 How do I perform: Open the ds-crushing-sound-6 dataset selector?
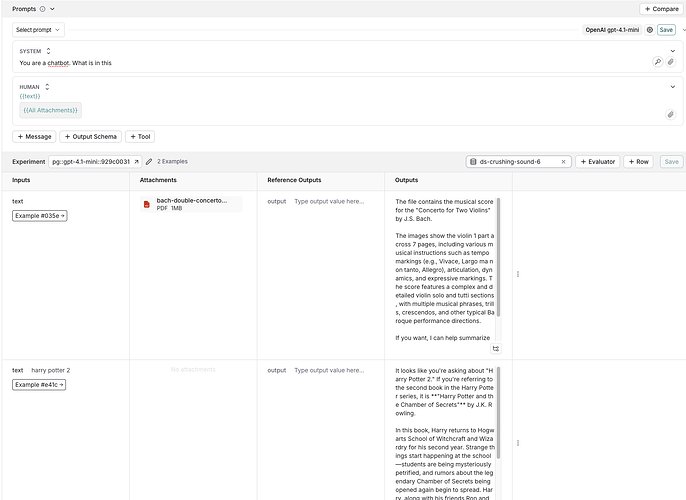518,161
